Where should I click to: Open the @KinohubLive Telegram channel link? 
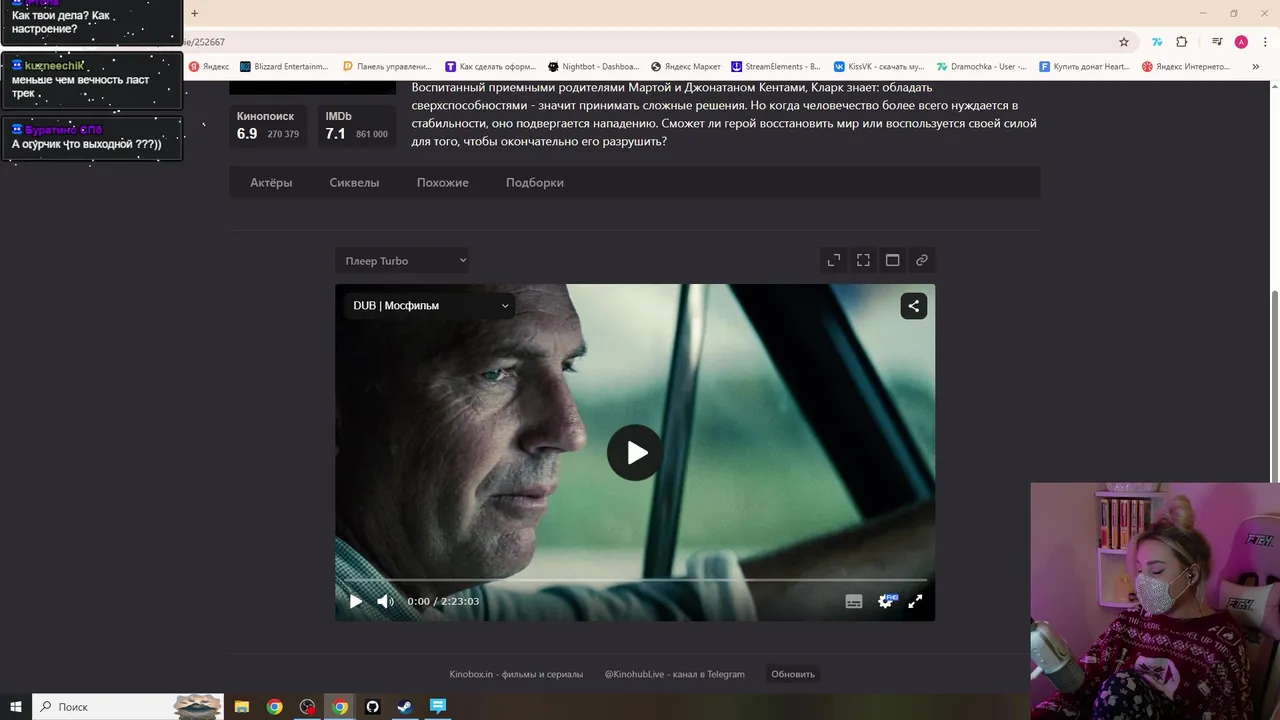[x=675, y=674]
